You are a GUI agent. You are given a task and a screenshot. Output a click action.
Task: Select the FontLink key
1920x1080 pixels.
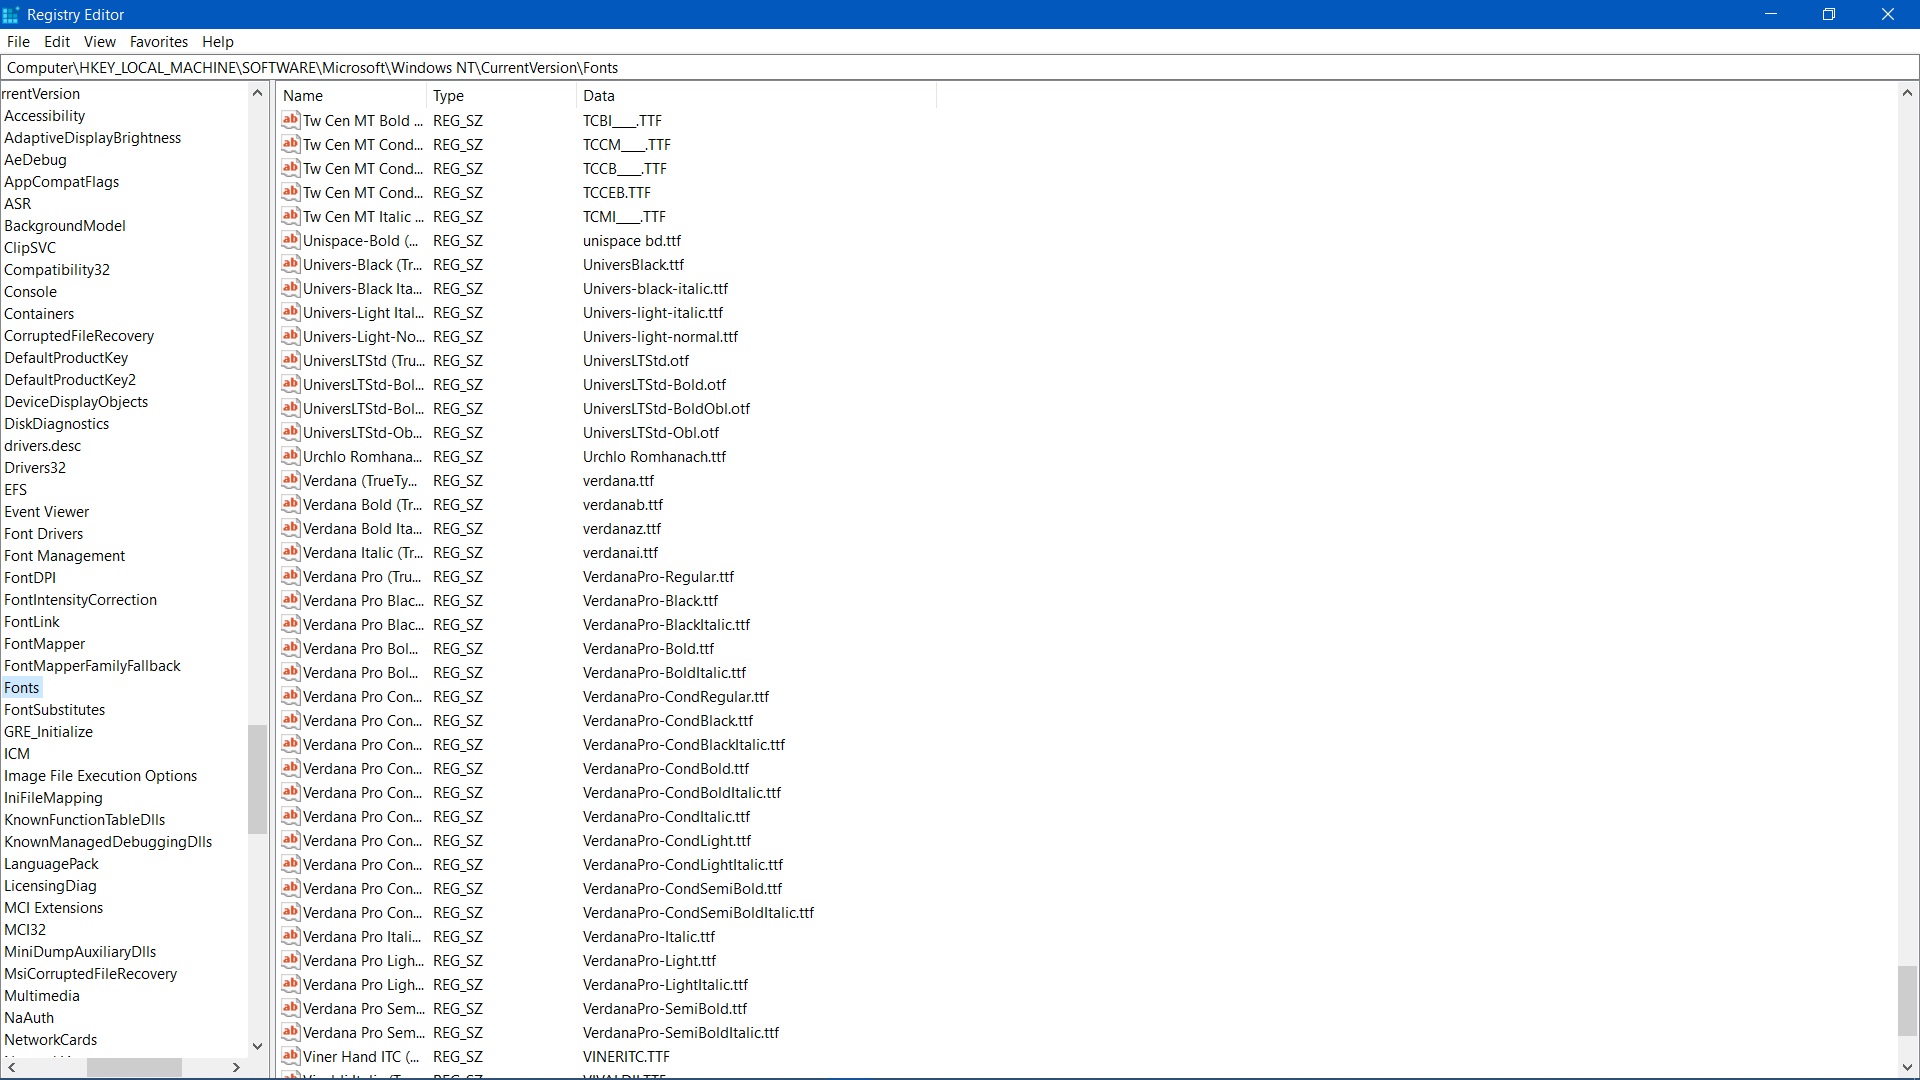click(x=32, y=622)
